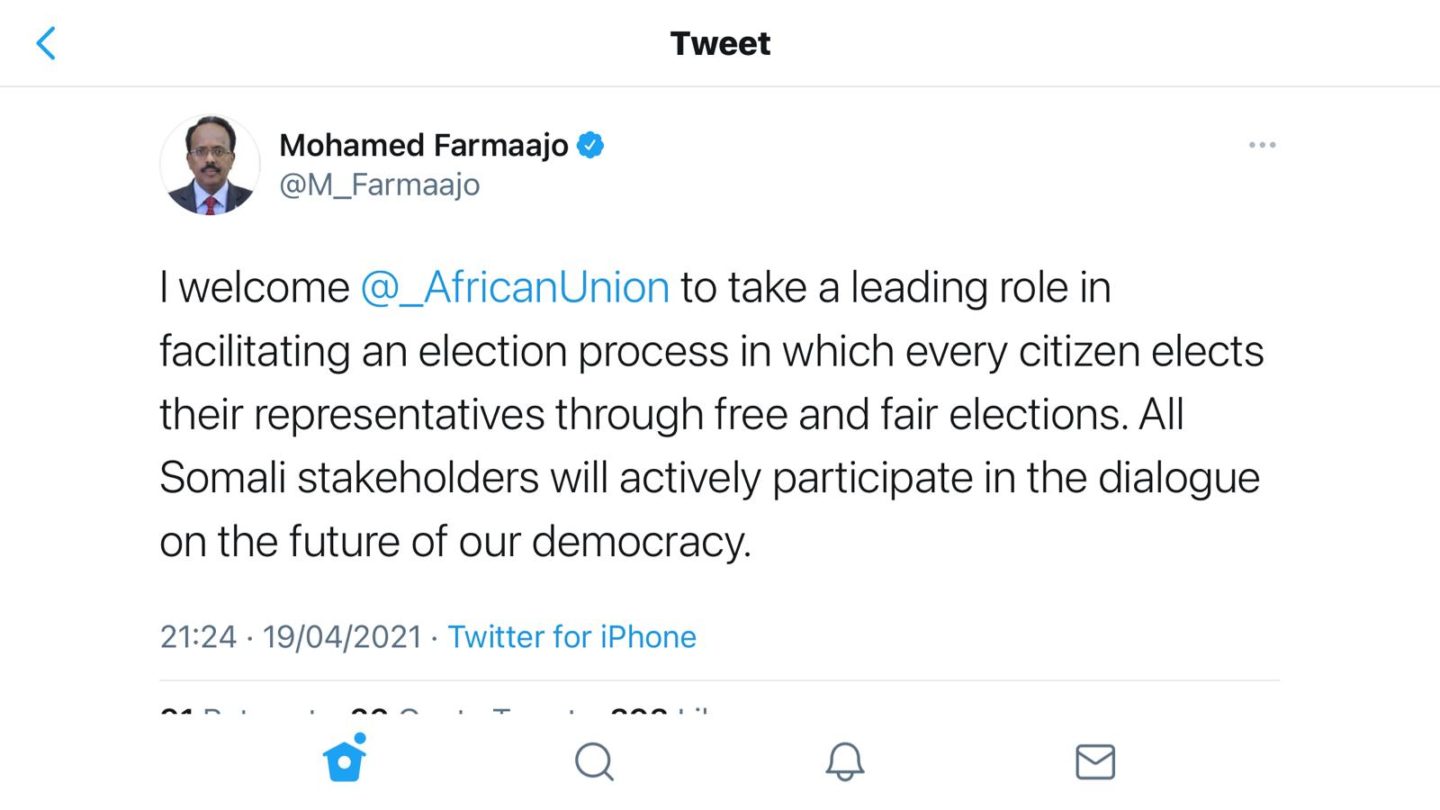Open the Search tab magnifier
Viewport: 1440px width, 810px height.
pyautogui.click(x=594, y=763)
